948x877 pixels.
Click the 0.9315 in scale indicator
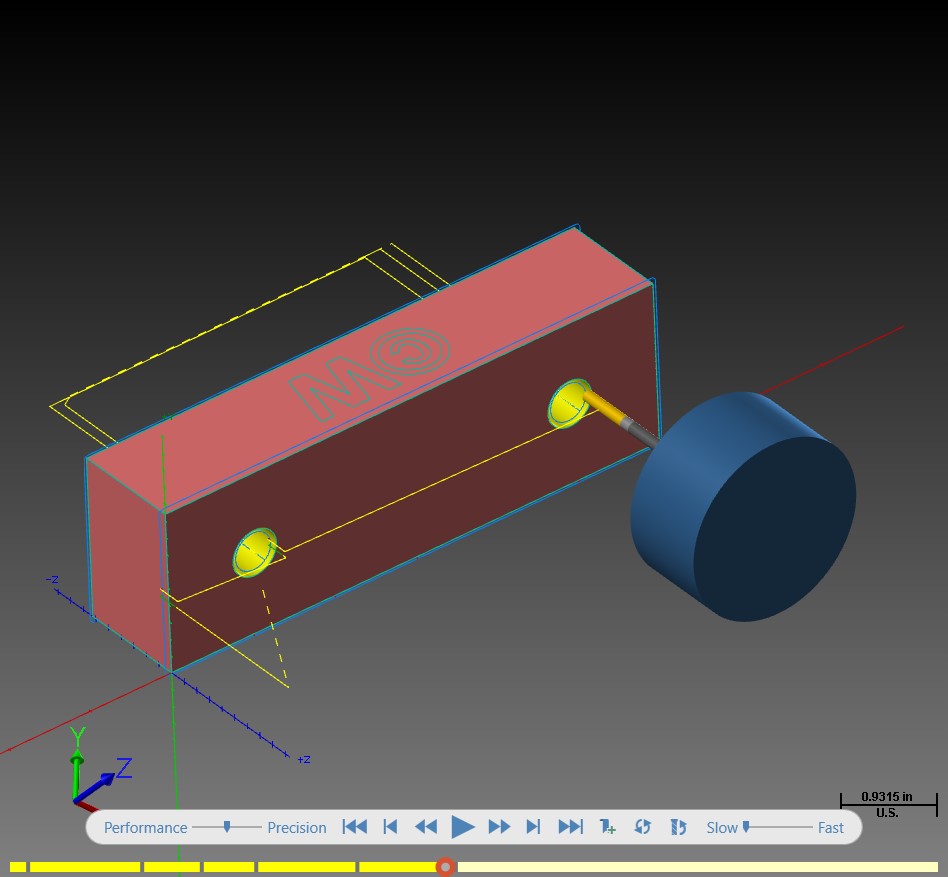tap(888, 804)
